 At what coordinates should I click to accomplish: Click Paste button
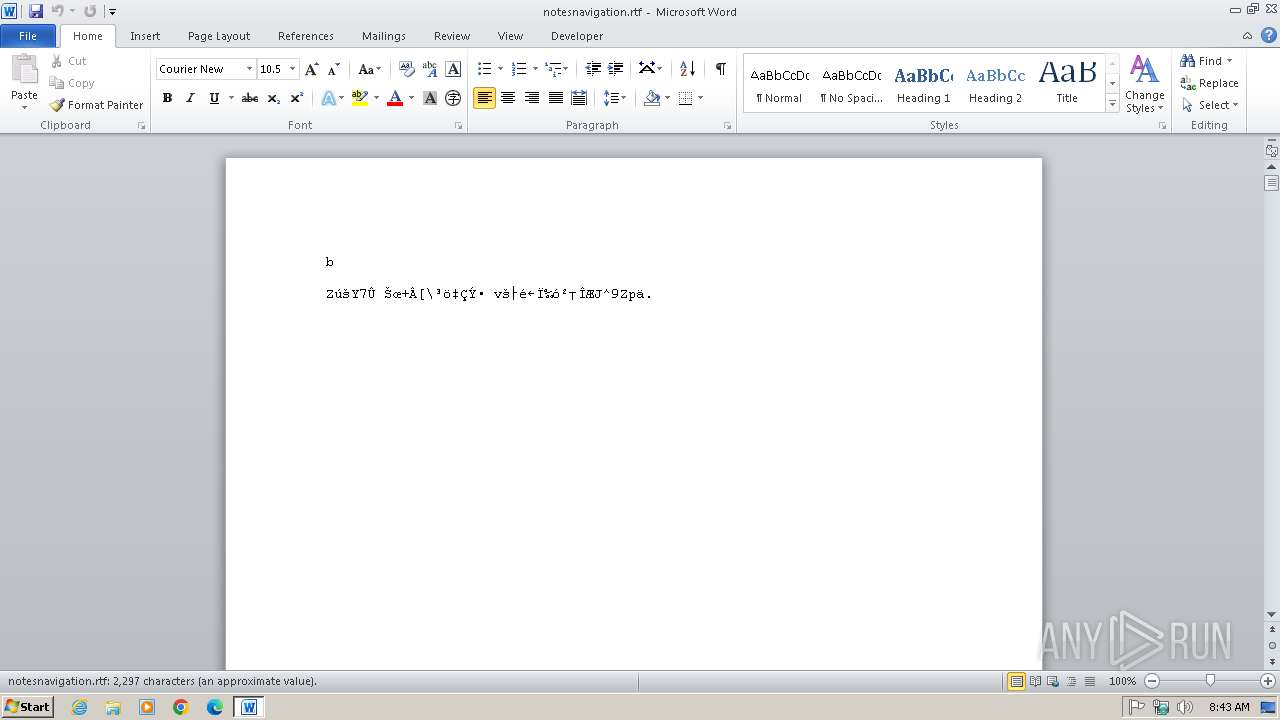(x=24, y=82)
